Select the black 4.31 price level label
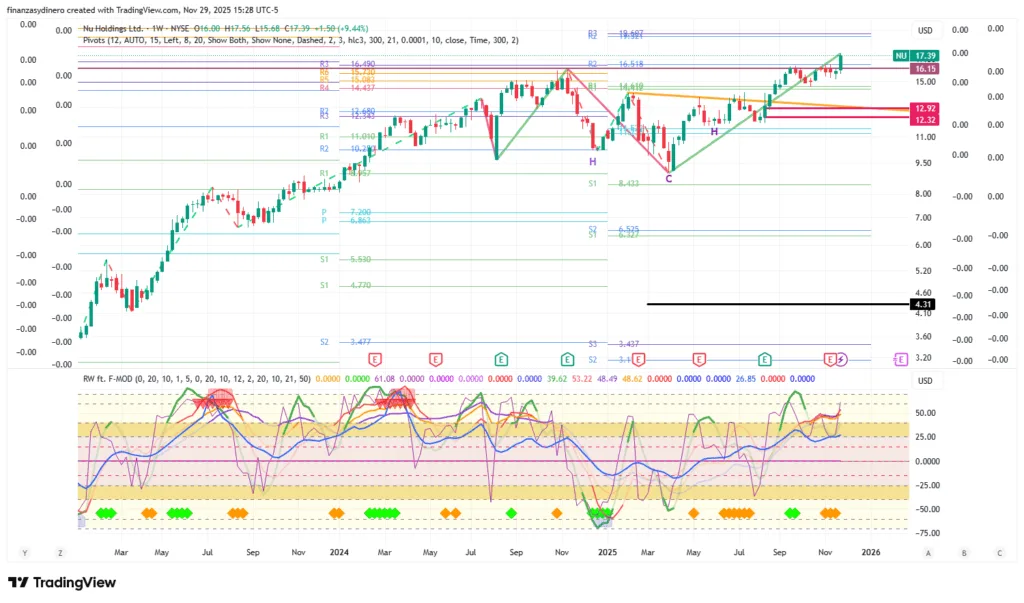The height and width of the screenshot is (603, 1024). click(922, 304)
